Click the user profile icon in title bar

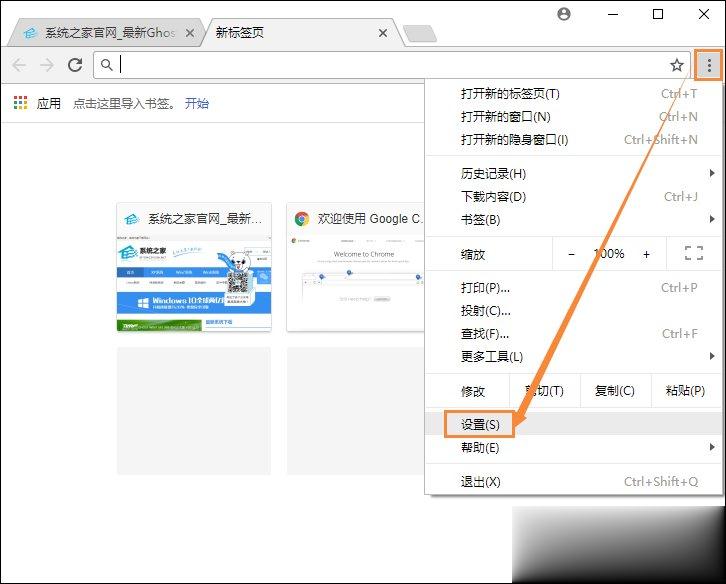tap(564, 14)
